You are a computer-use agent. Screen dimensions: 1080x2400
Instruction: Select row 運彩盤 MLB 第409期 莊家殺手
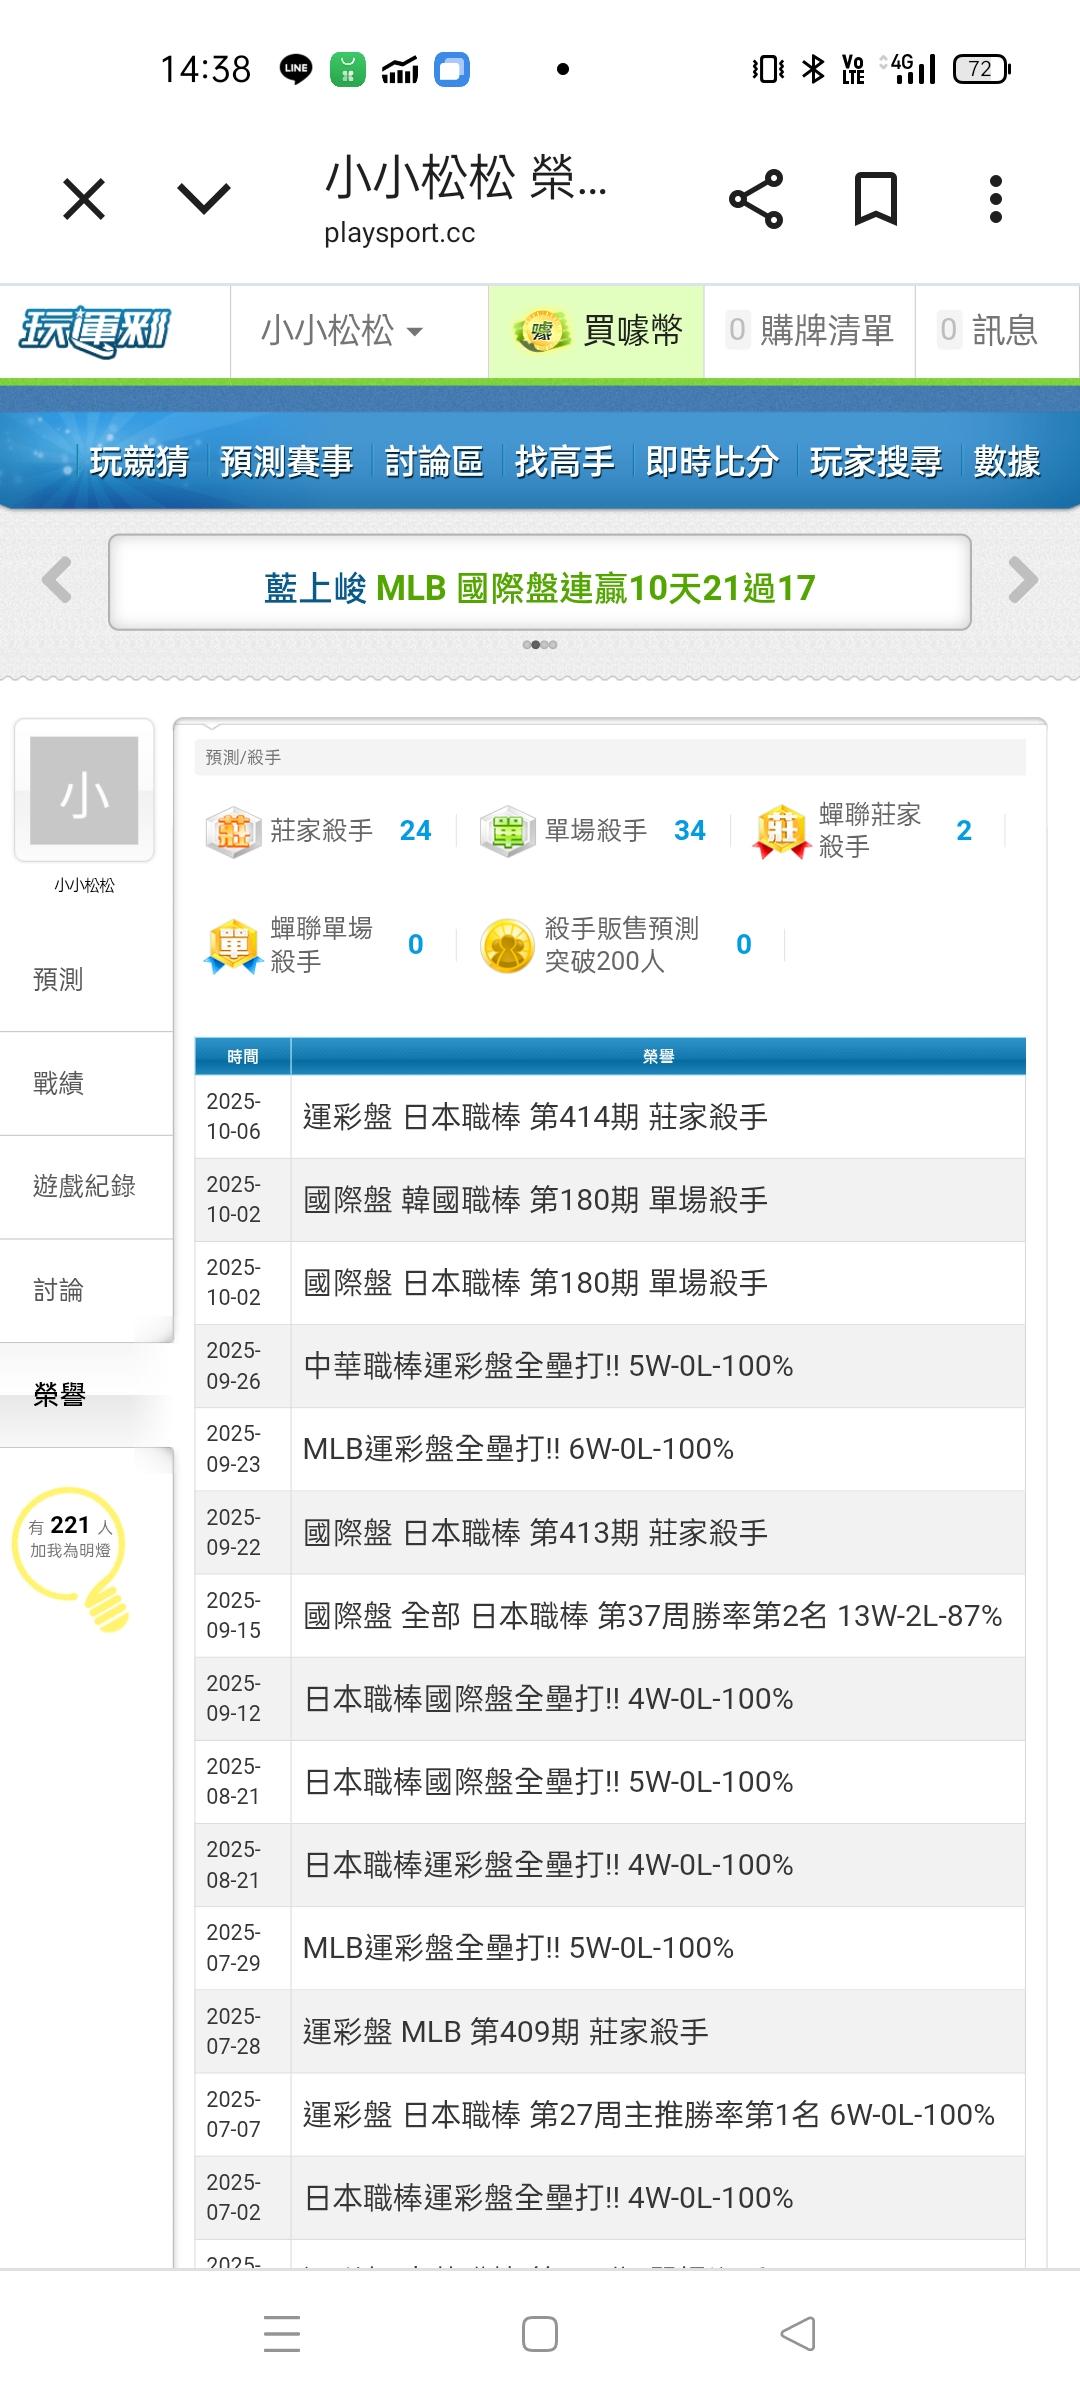(x=610, y=2031)
